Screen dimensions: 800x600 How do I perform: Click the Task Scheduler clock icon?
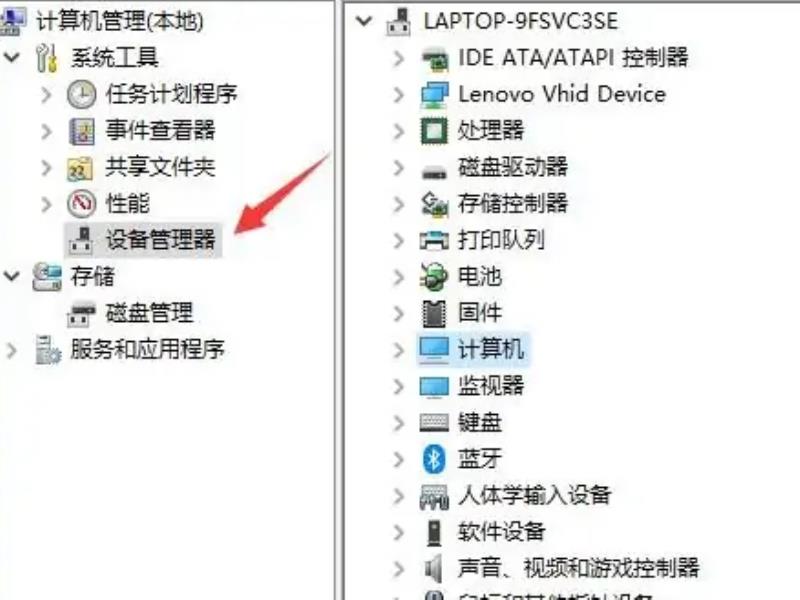[x=82, y=94]
